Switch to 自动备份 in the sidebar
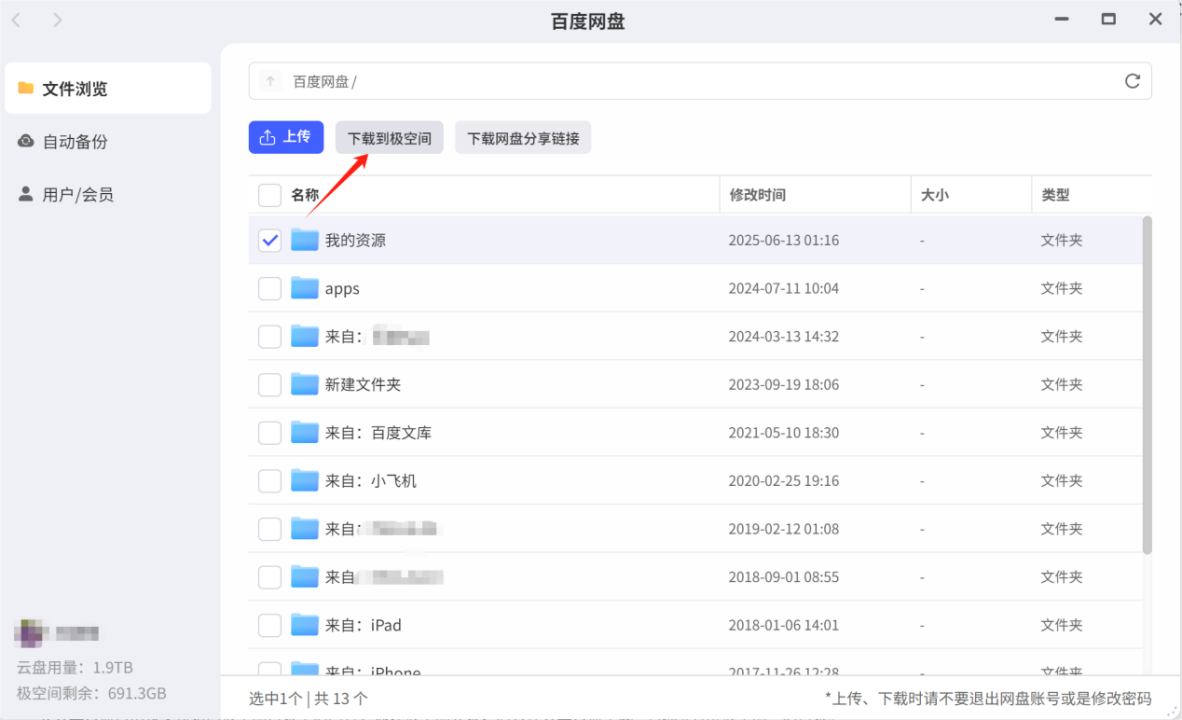The width and height of the screenshot is (1182, 720). [108, 141]
